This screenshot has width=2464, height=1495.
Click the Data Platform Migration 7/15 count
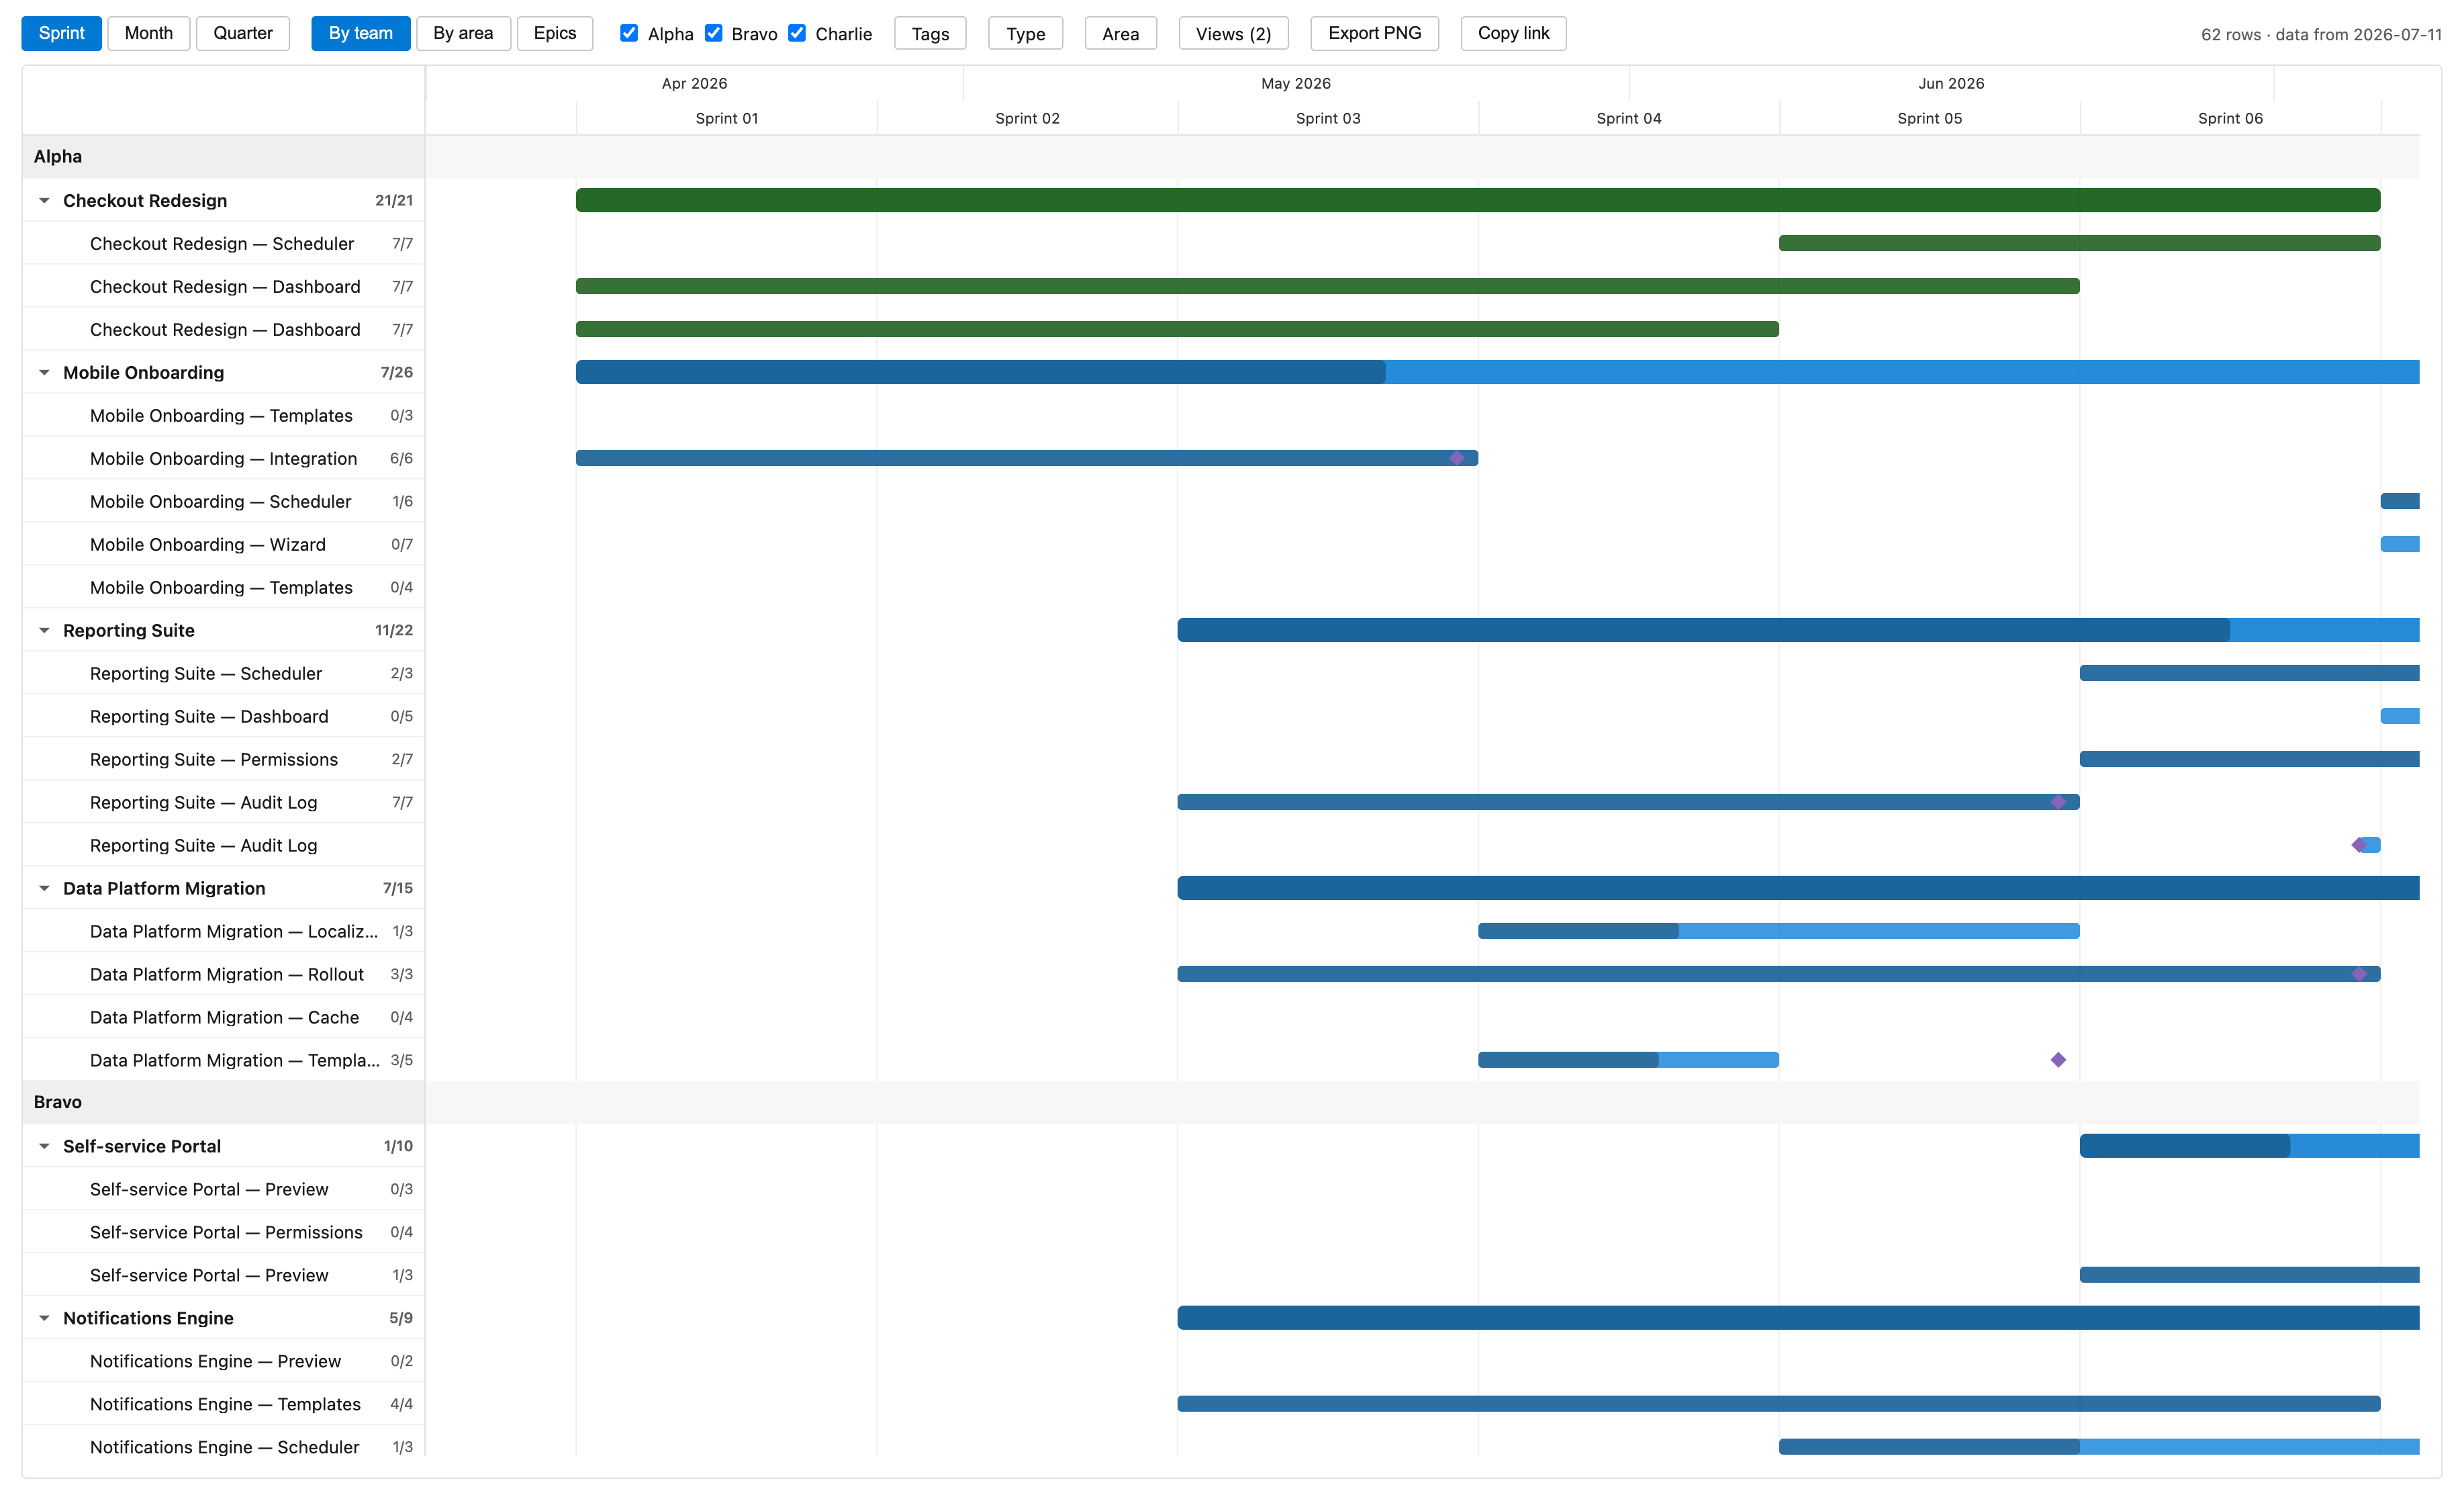coord(397,888)
